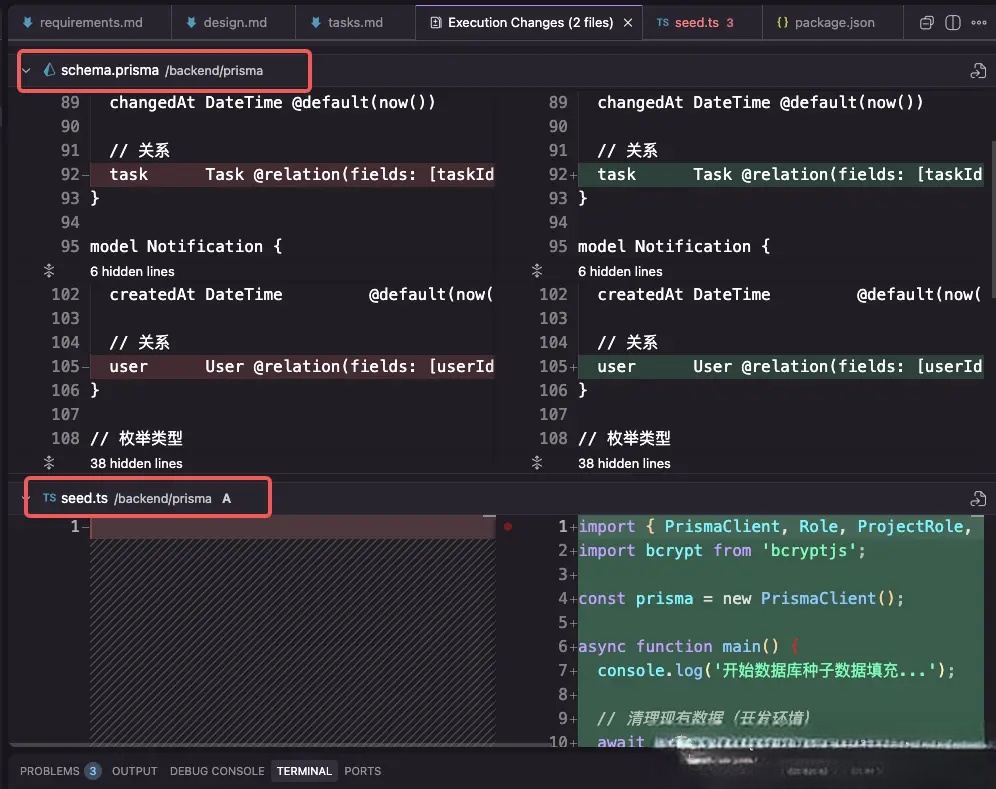Image resolution: width=996 pixels, height=789 pixels.
Task: Click the More Actions ellipsis icon
Action: [x=979, y=22]
